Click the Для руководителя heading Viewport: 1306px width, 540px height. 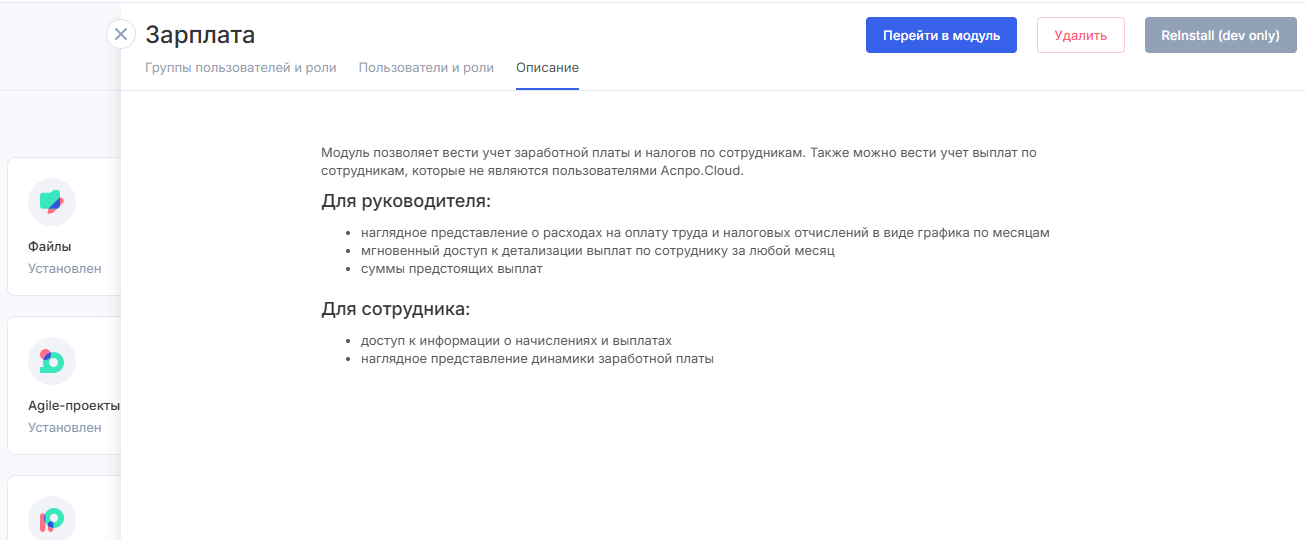tap(406, 201)
